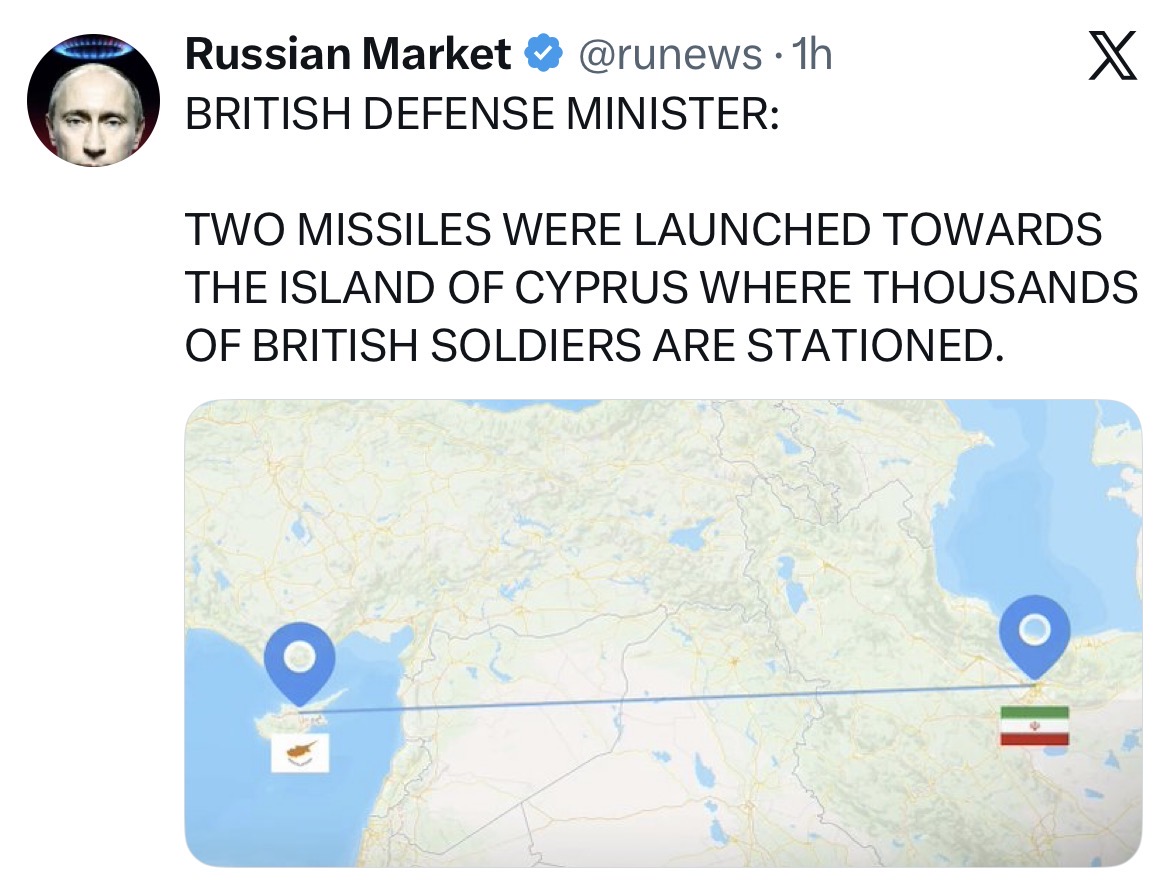Click the map pin over Cyprus
The height and width of the screenshot is (886, 1170).
(x=299, y=660)
